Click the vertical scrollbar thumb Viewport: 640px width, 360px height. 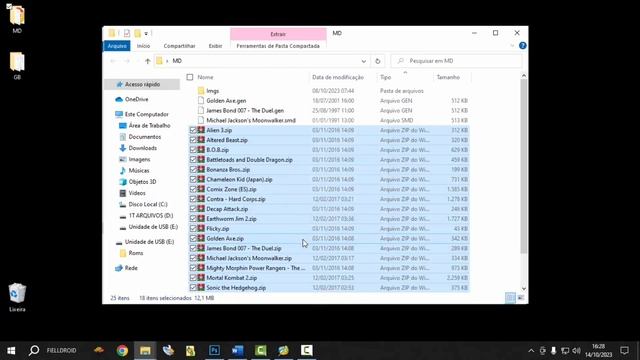524,167
